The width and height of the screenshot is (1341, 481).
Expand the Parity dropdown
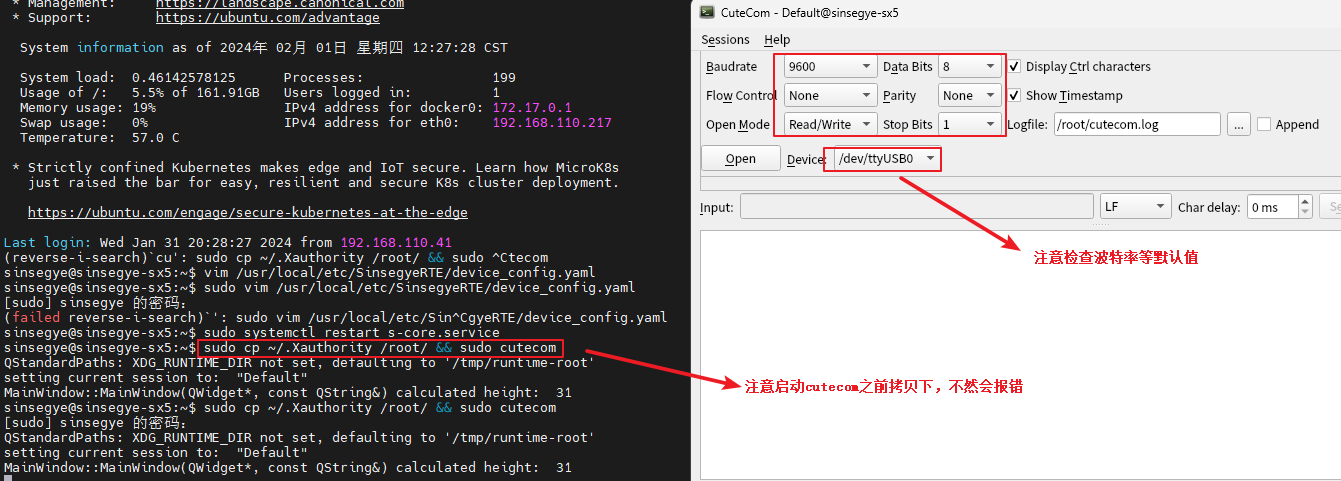pos(969,96)
